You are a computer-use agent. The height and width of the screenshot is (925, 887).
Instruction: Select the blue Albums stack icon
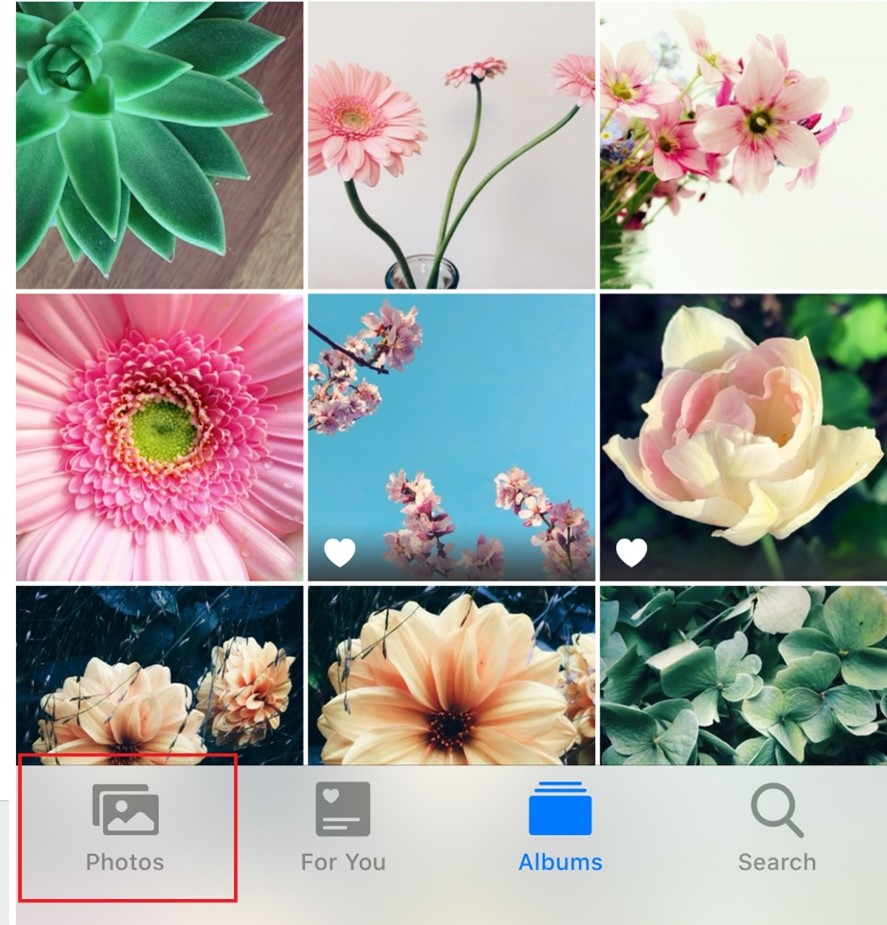pos(560,808)
